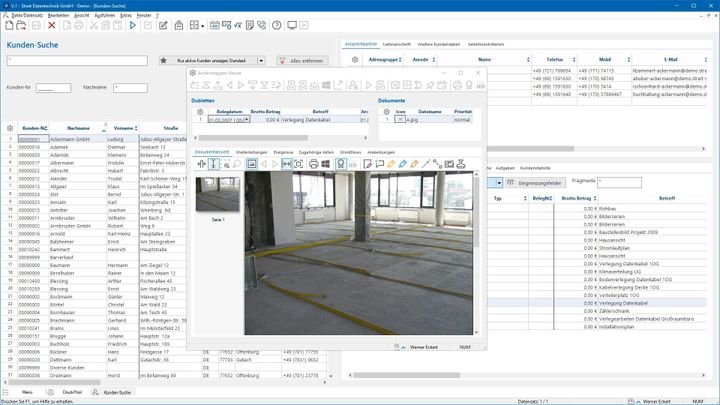The height and width of the screenshot is (405, 720).
Task: Switch to the Lieferanschrift tab
Action: pyautogui.click(x=398, y=45)
